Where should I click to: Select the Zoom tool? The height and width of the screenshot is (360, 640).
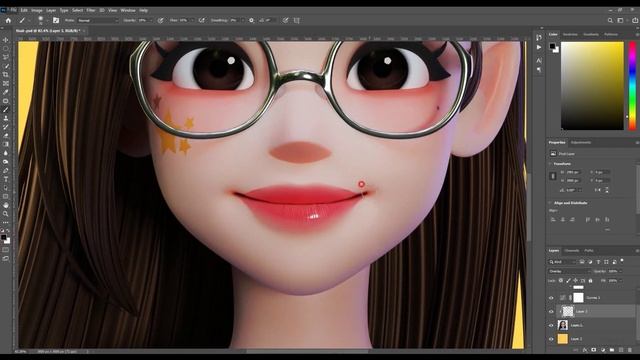pos(6,214)
